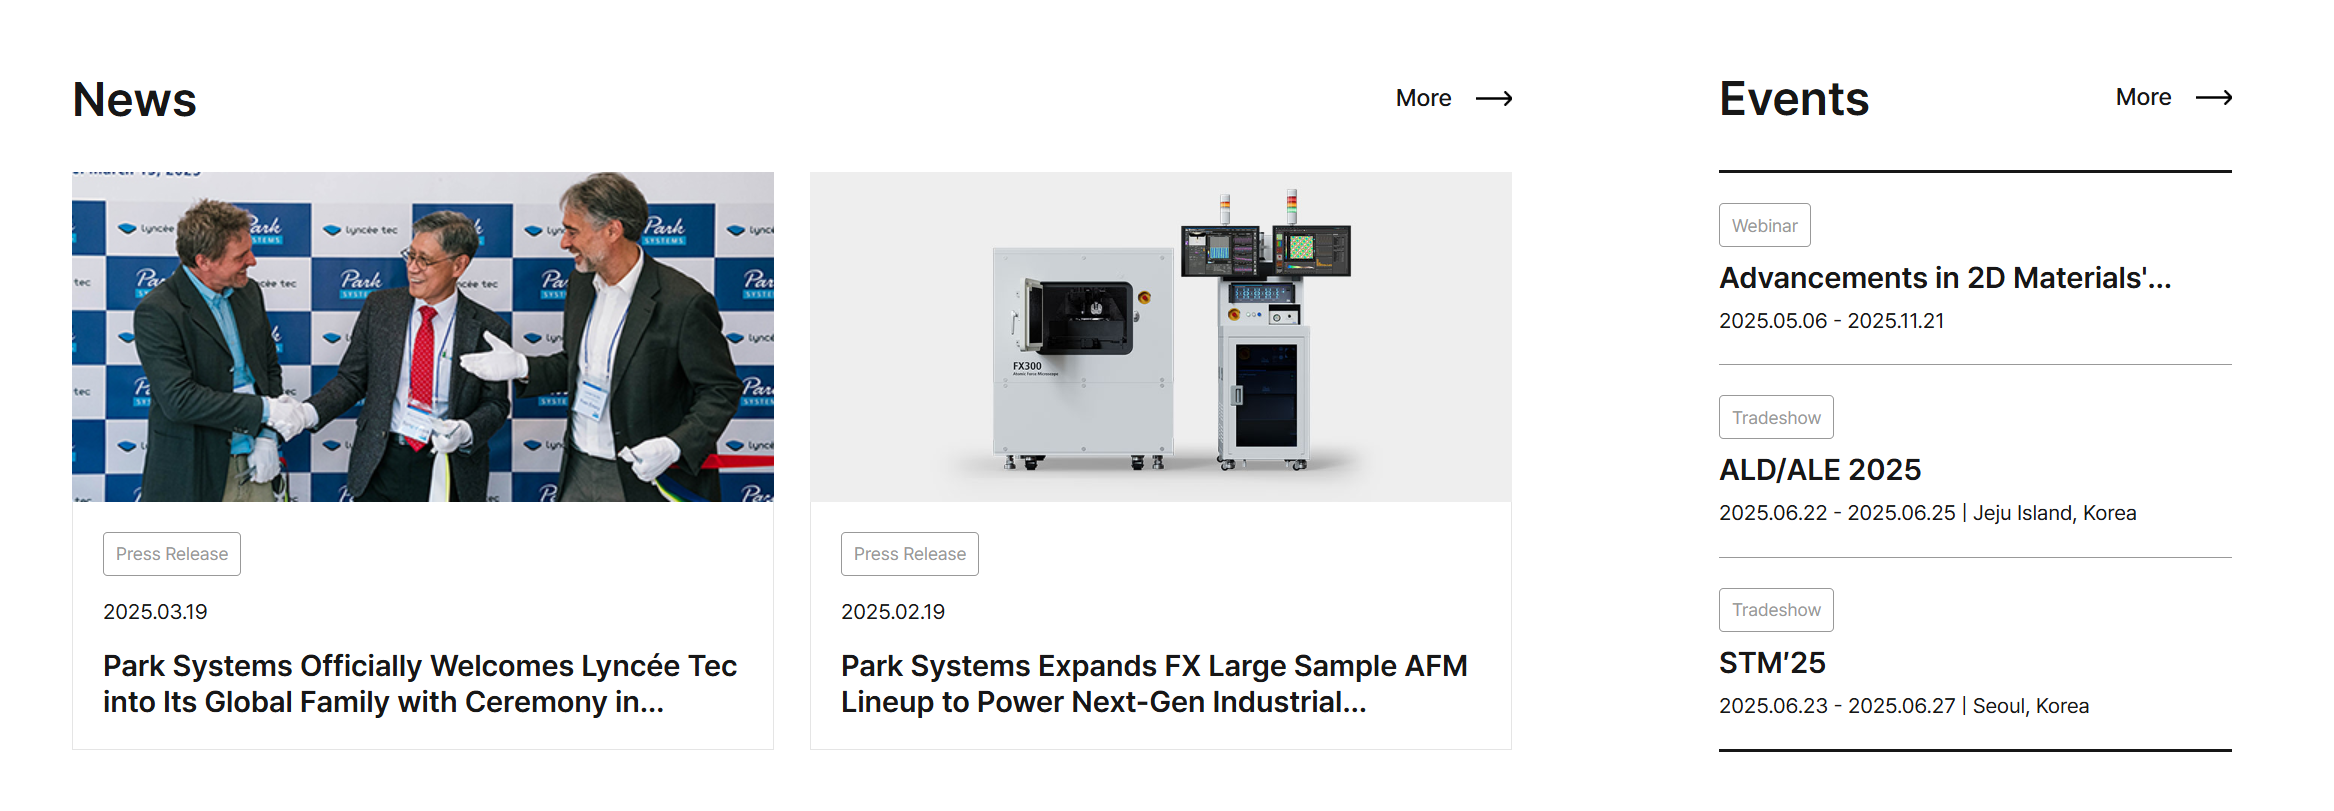Image resolution: width=2334 pixels, height=811 pixels.
Task: Click the Press Release tag dated 2025.03.19
Action: (172, 554)
